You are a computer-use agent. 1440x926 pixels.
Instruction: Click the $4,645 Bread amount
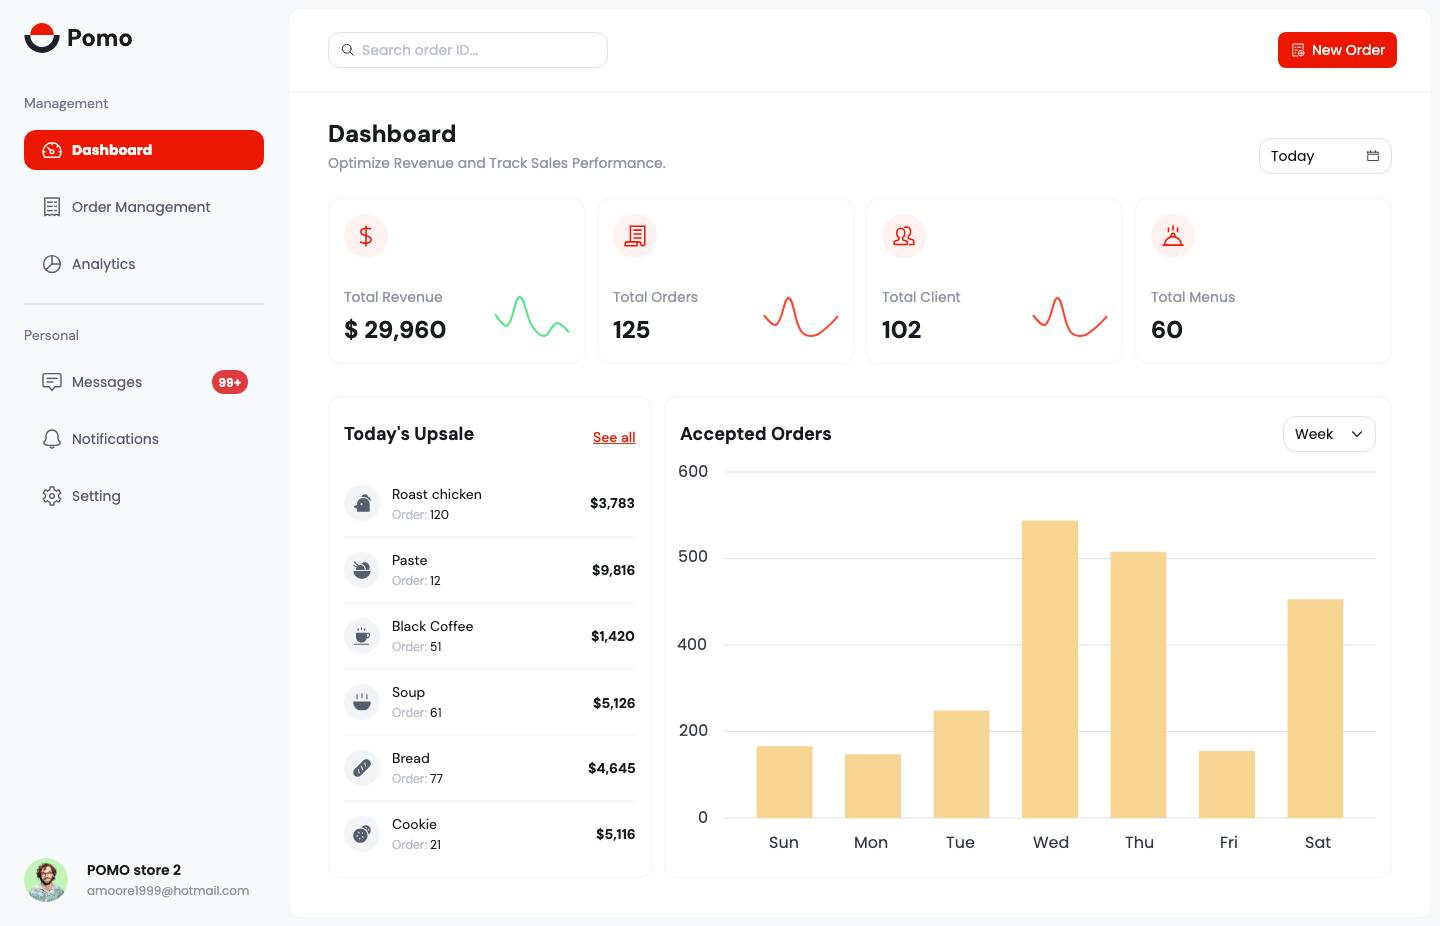click(612, 768)
